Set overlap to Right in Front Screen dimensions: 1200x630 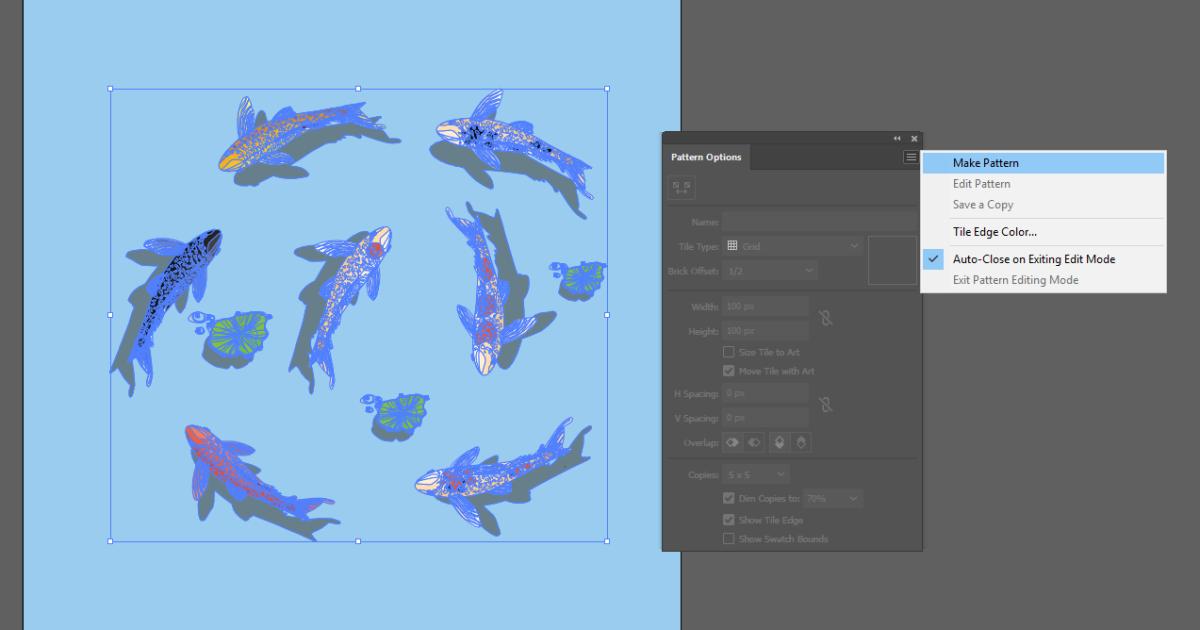753,442
